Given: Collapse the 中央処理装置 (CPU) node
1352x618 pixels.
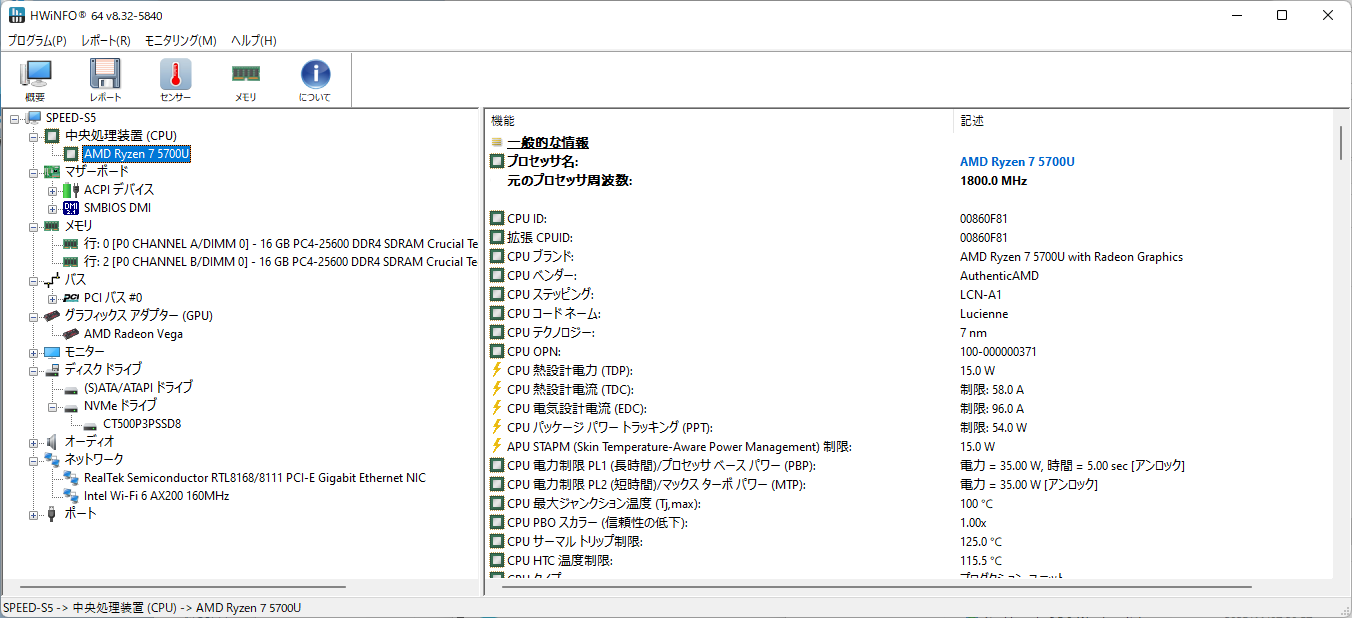Looking at the screenshot, I should (x=34, y=136).
